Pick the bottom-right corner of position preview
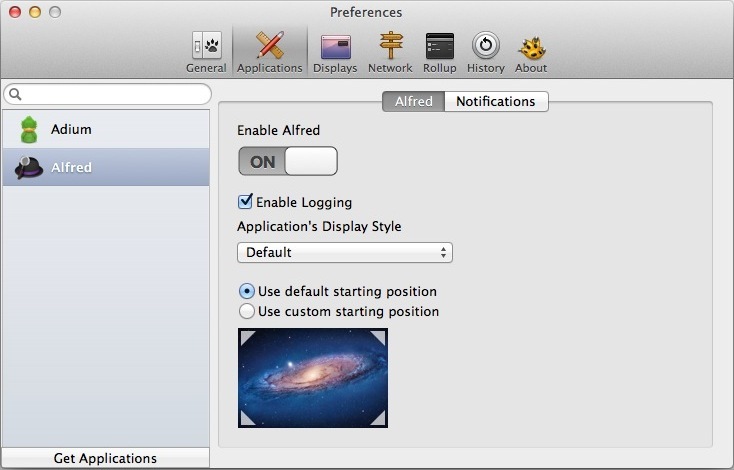Viewport: 734px width, 470px height. [x=378, y=418]
